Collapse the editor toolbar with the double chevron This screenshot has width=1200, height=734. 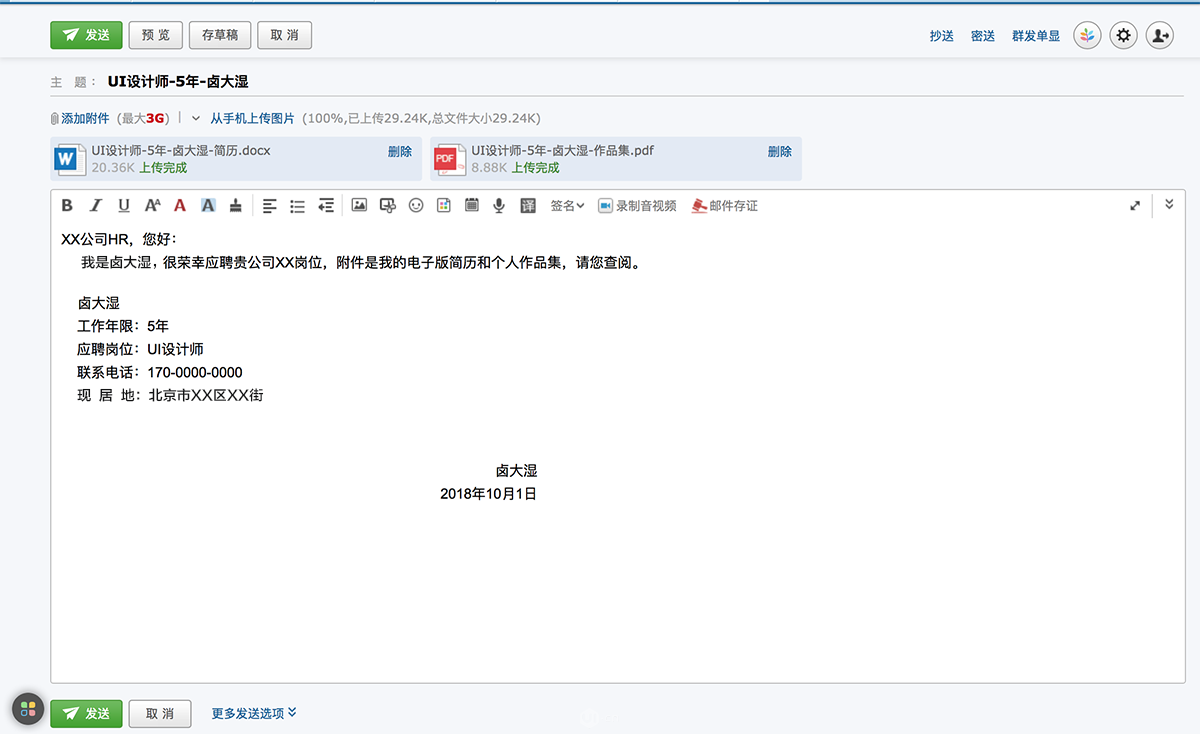click(x=1169, y=204)
